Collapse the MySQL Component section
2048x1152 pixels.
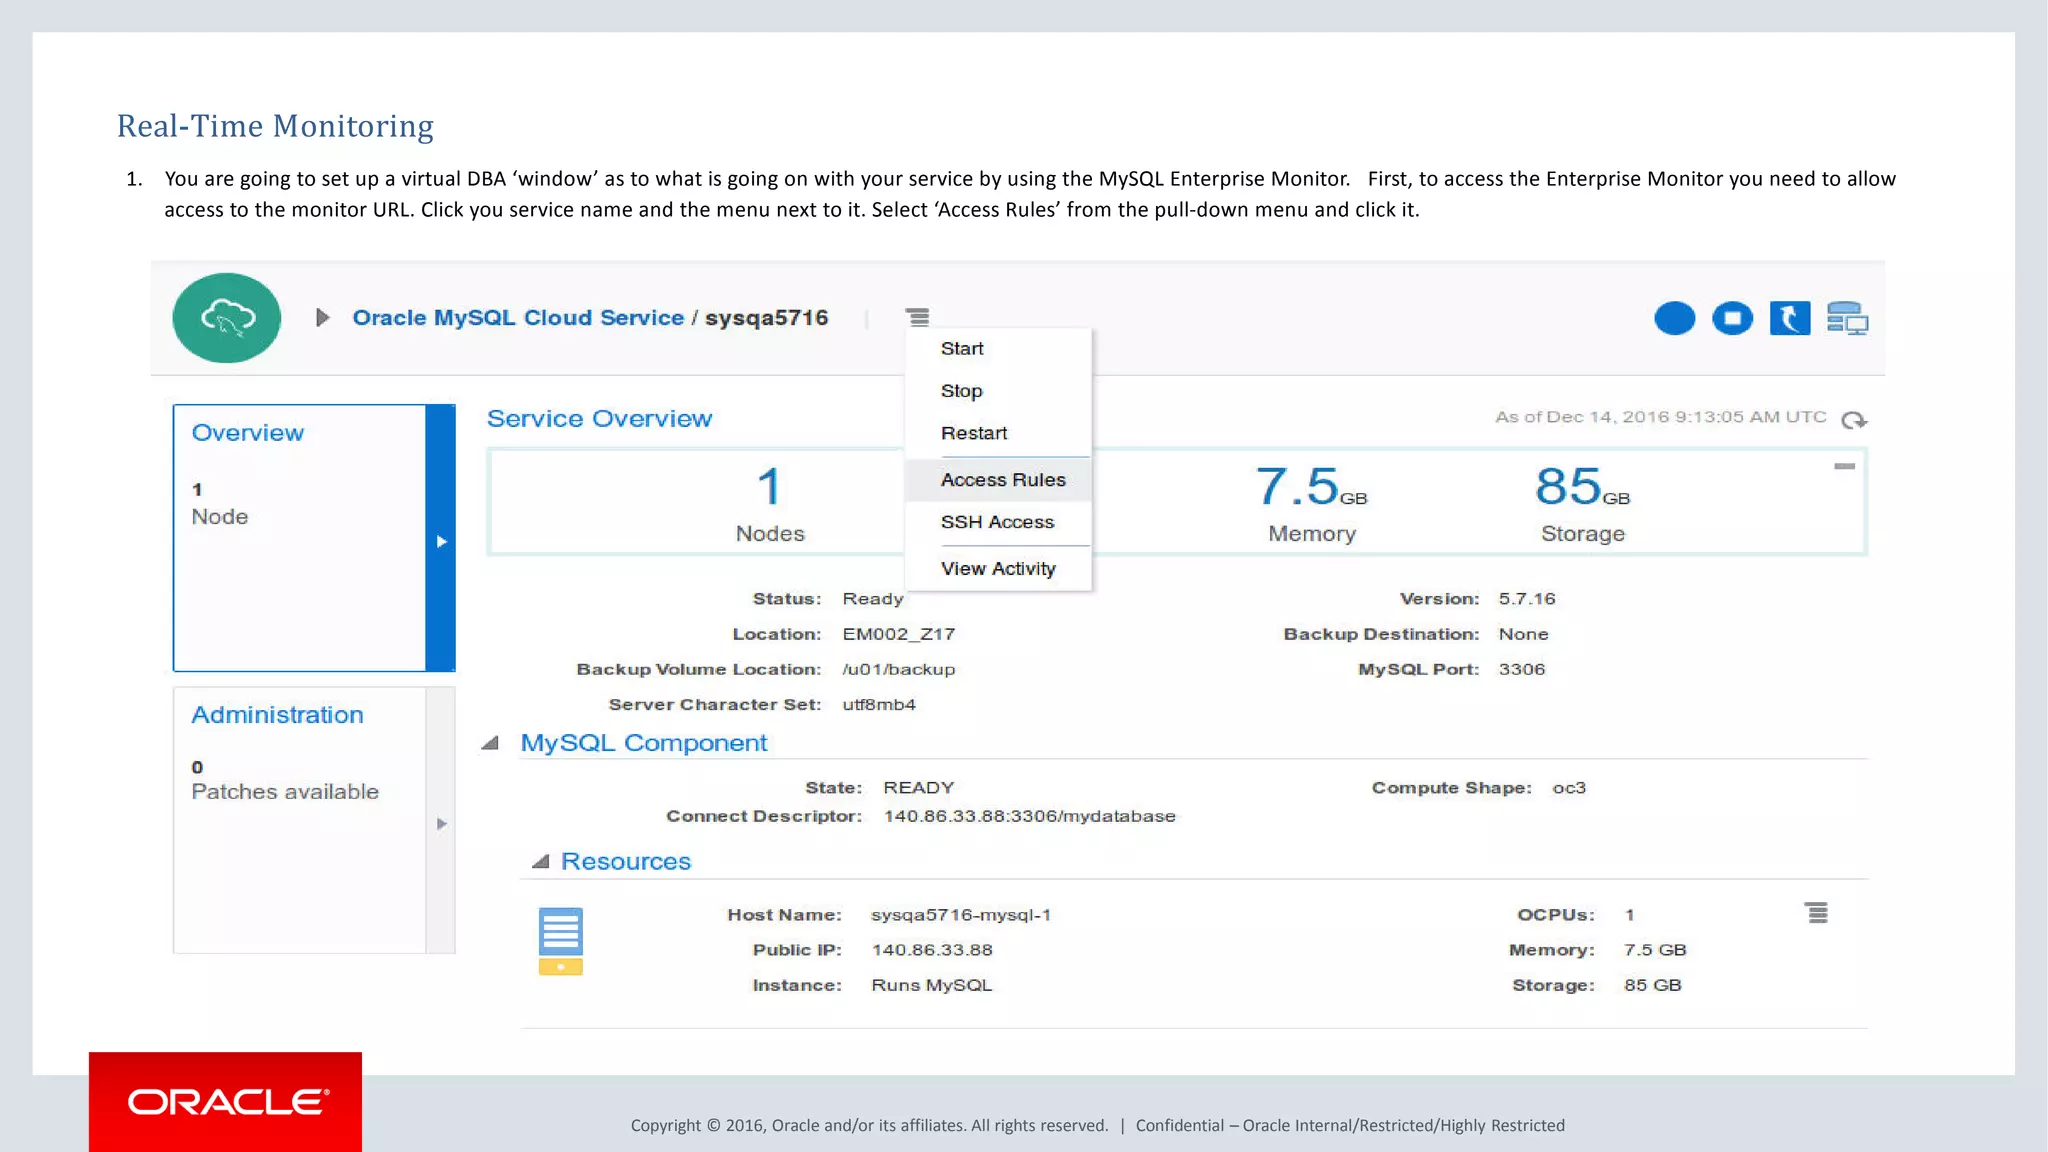[490, 743]
